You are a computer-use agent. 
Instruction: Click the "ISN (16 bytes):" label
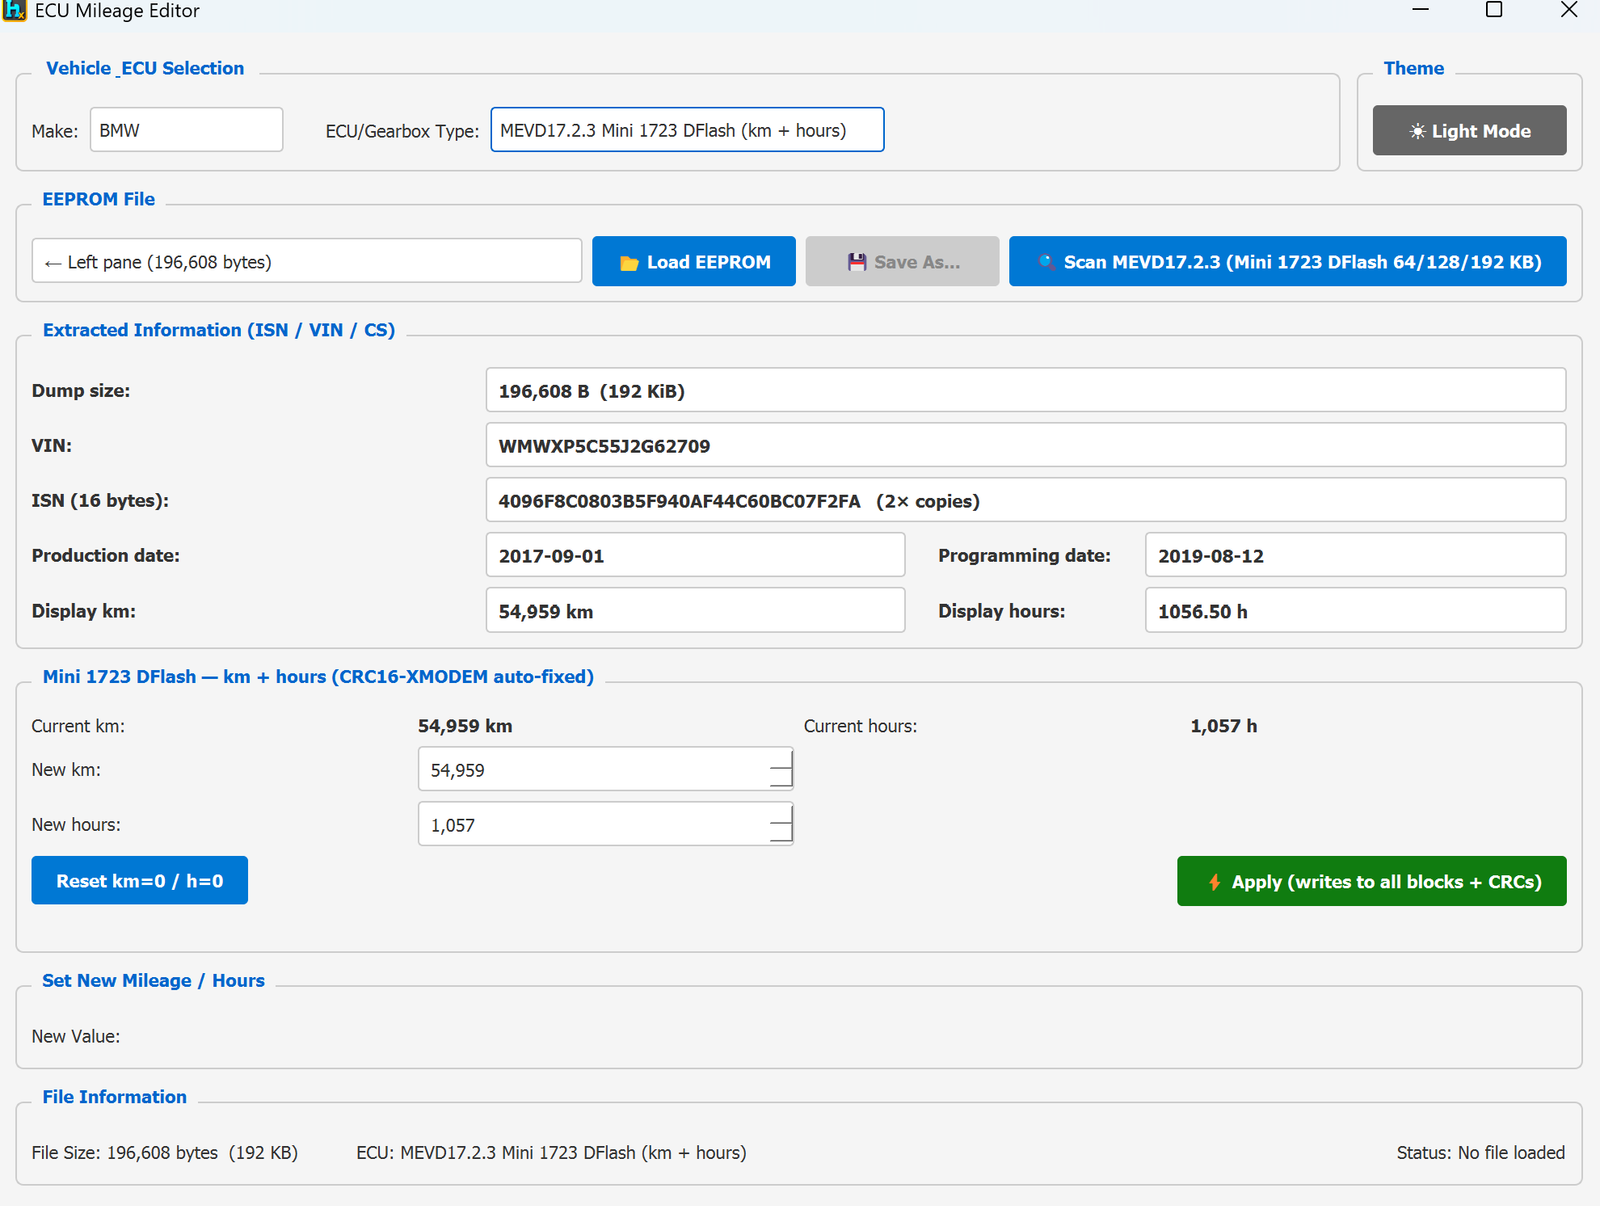(100, 500)
